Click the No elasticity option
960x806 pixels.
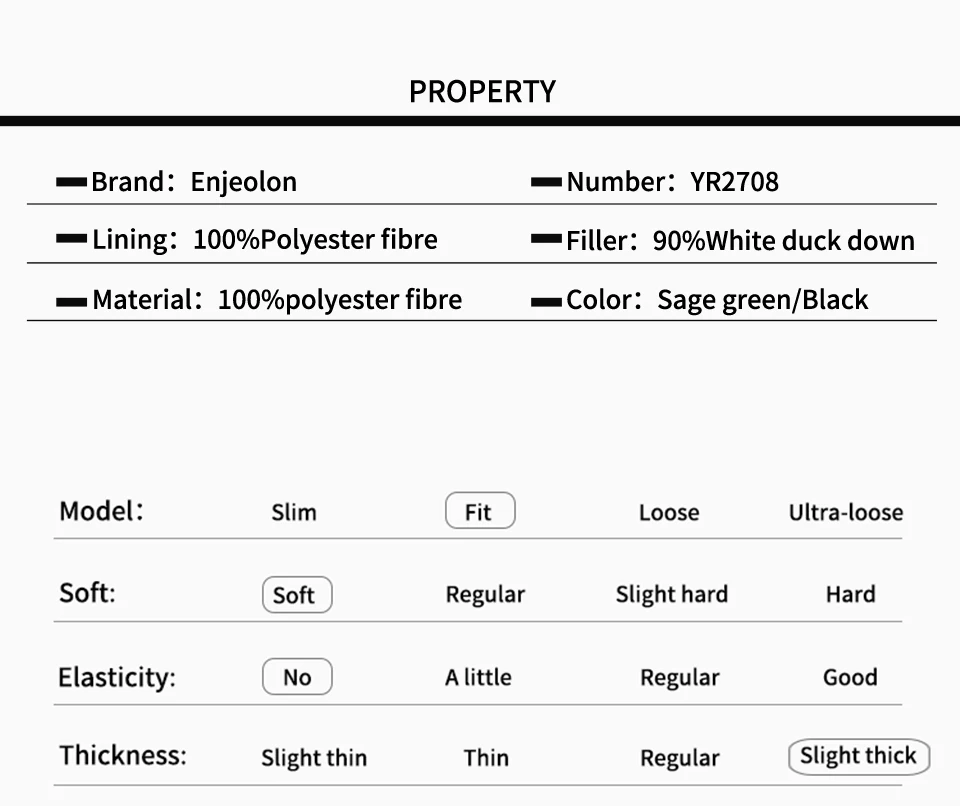(297, 677)
